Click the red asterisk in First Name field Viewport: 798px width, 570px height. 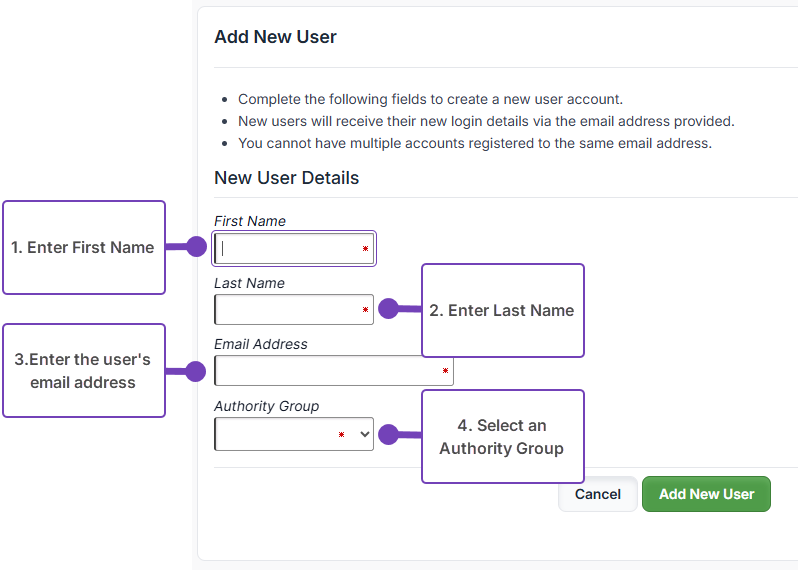tap(365, 249)
